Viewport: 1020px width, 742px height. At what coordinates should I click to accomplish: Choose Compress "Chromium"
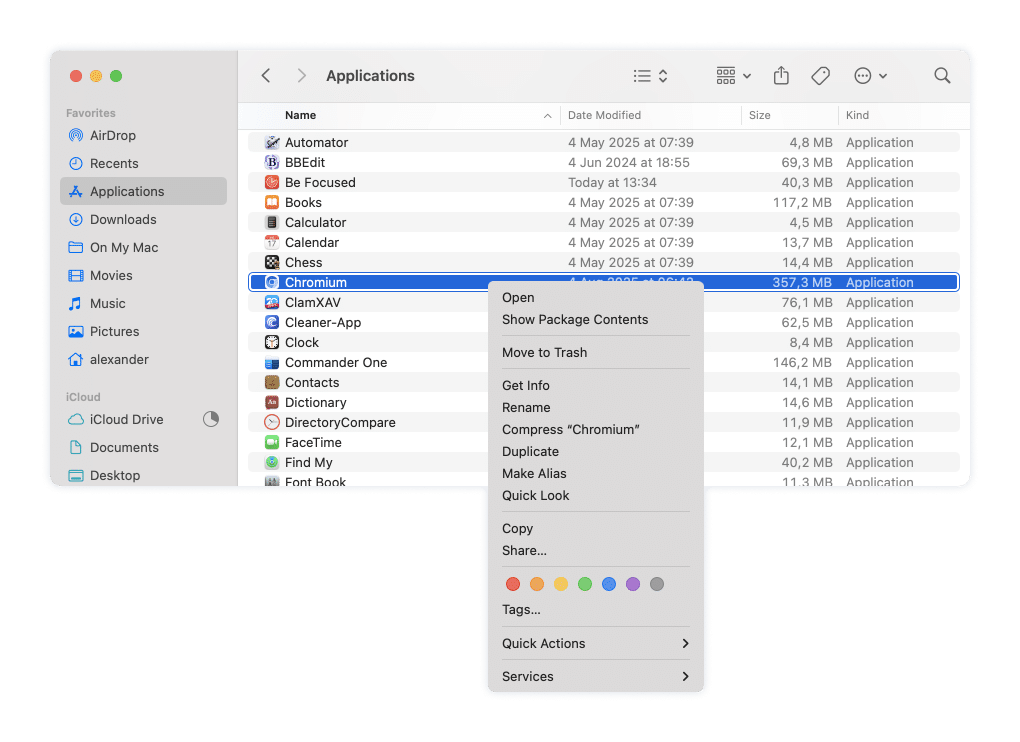coord(595,430)
